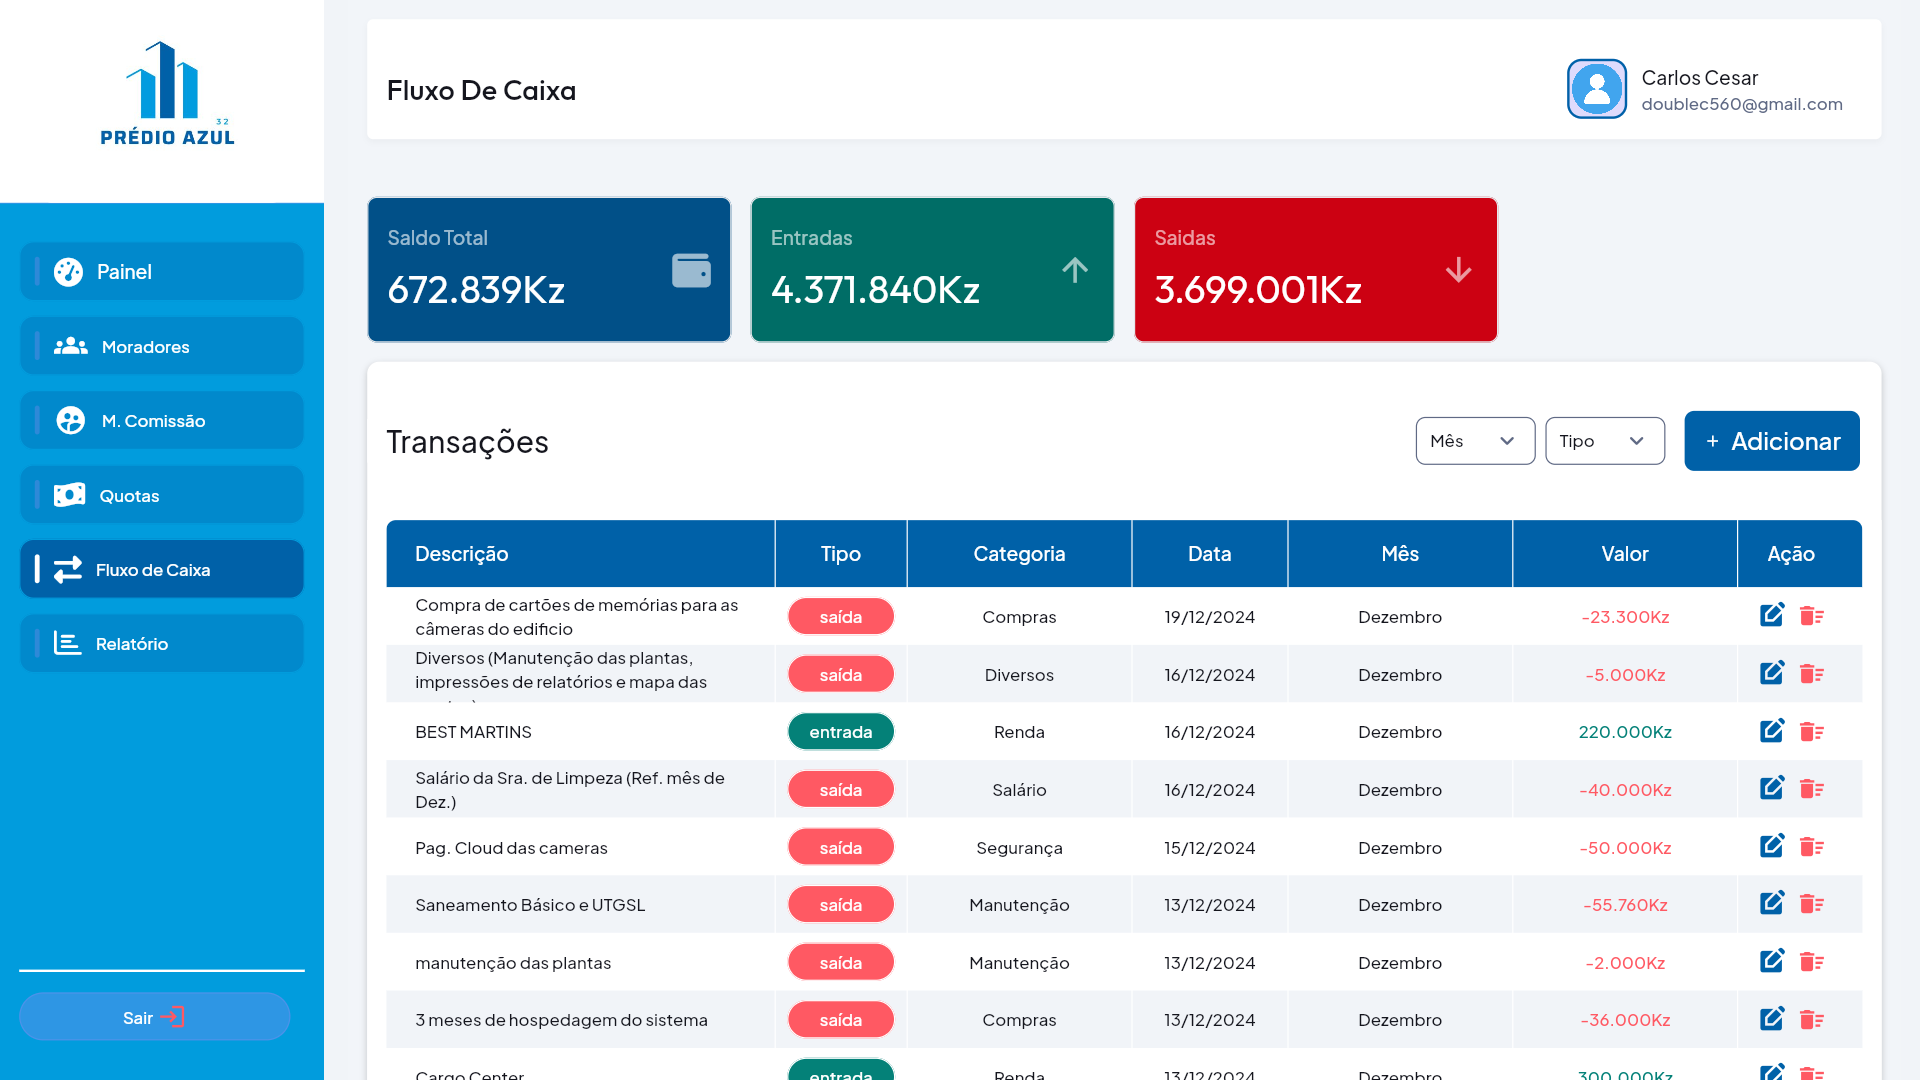Edit the Saneamento Básico e UTGSL entry
Image resolution: width=1920 pixels, height=1080 pixels.
(x=1771, y=904)
